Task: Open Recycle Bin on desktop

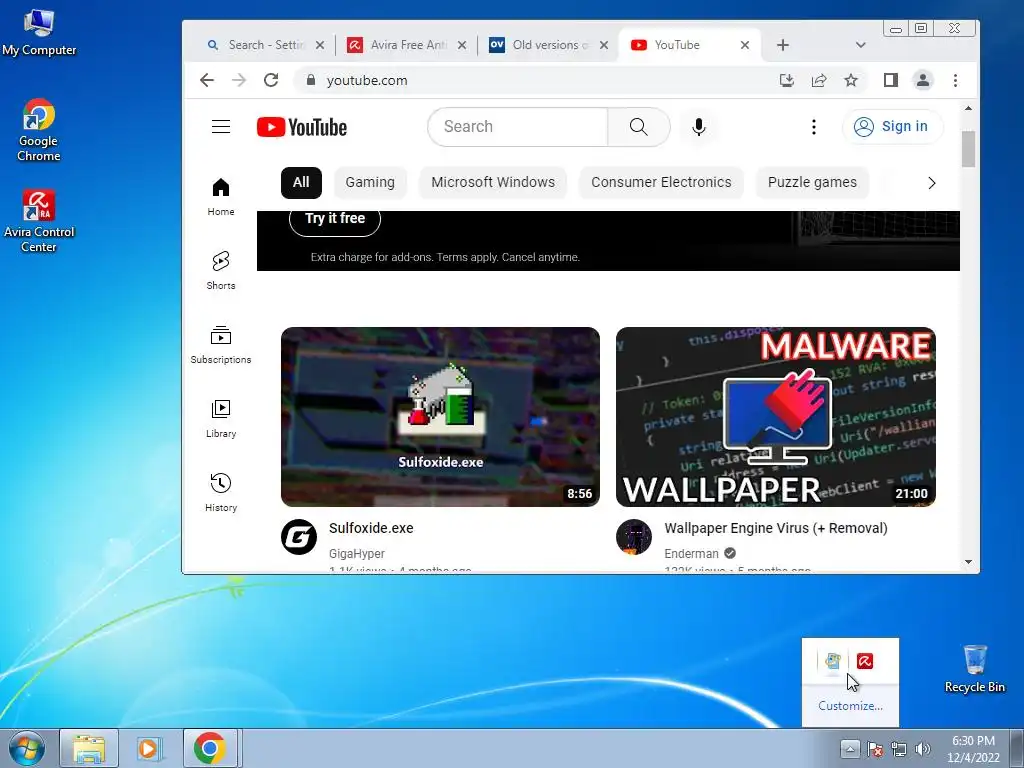Action: point(974,669)
